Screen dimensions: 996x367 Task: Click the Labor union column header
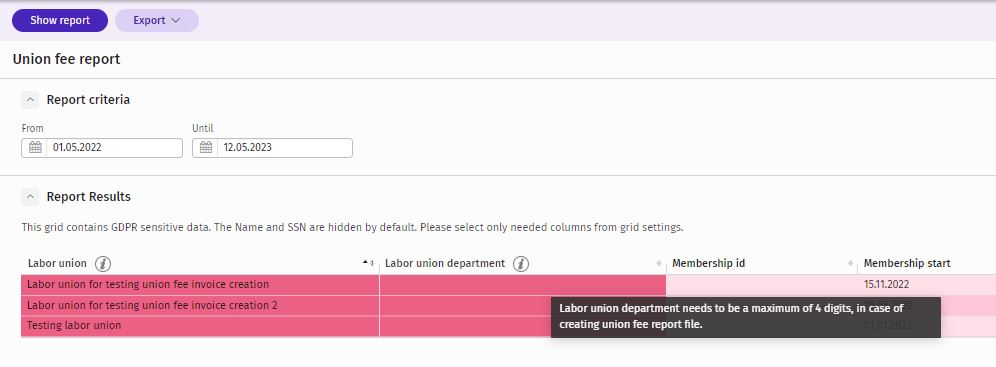[57, 264]
